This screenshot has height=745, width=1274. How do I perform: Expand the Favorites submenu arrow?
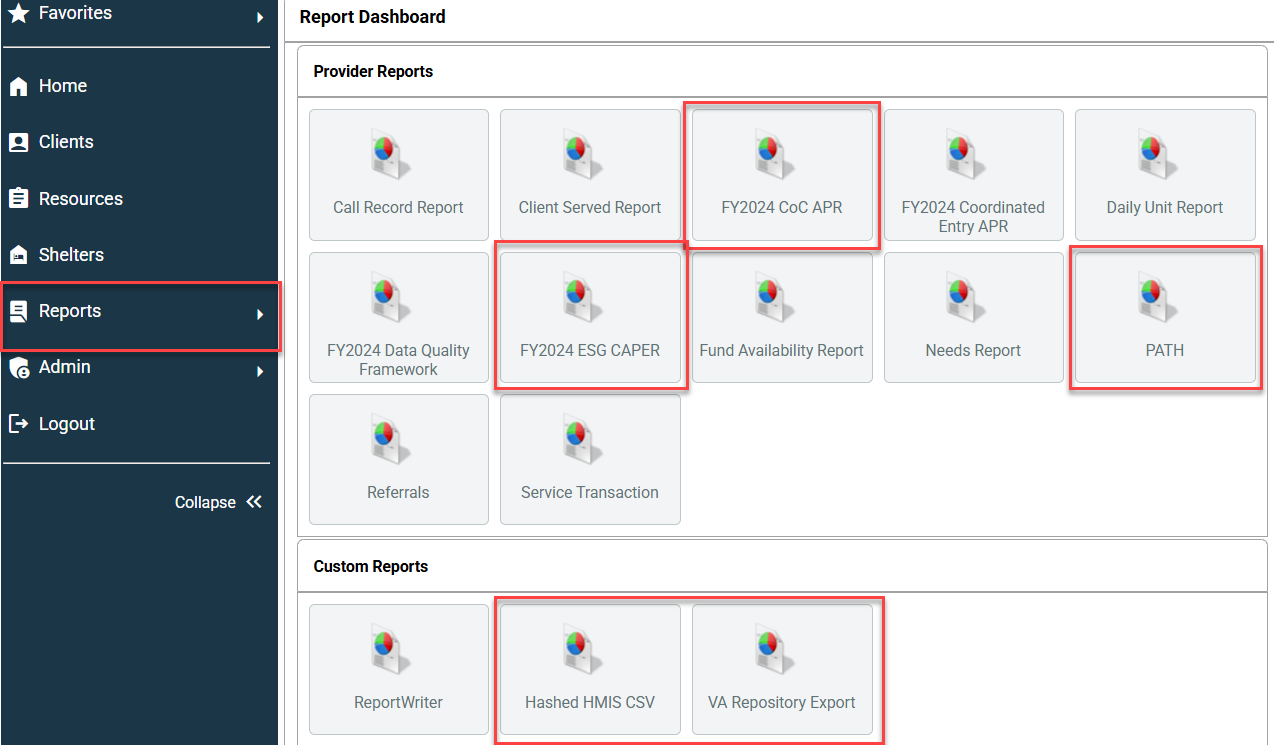pos(259,17)
